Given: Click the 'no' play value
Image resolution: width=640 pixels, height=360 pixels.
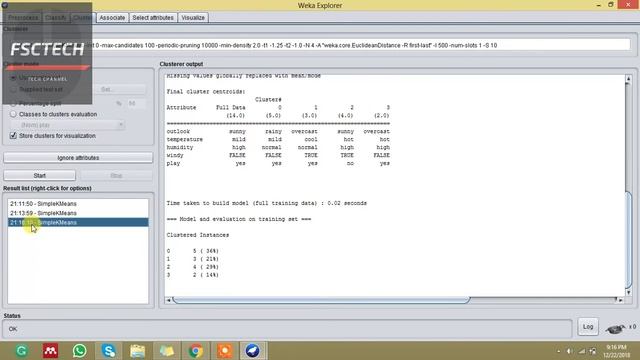Looking at the screenshot, I should pos(350,163).
